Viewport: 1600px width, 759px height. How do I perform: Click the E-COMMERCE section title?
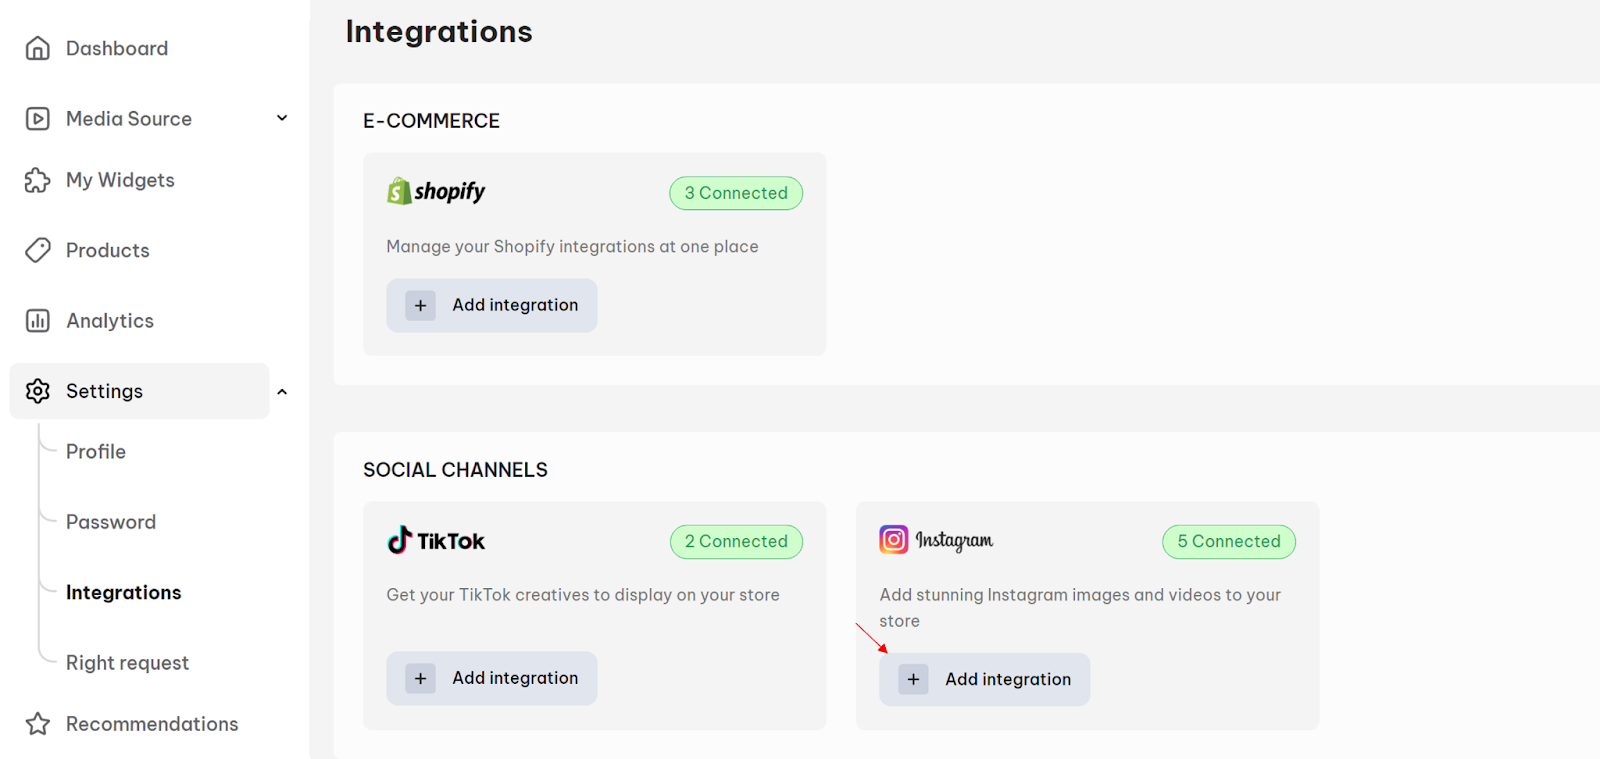(431, 121)
